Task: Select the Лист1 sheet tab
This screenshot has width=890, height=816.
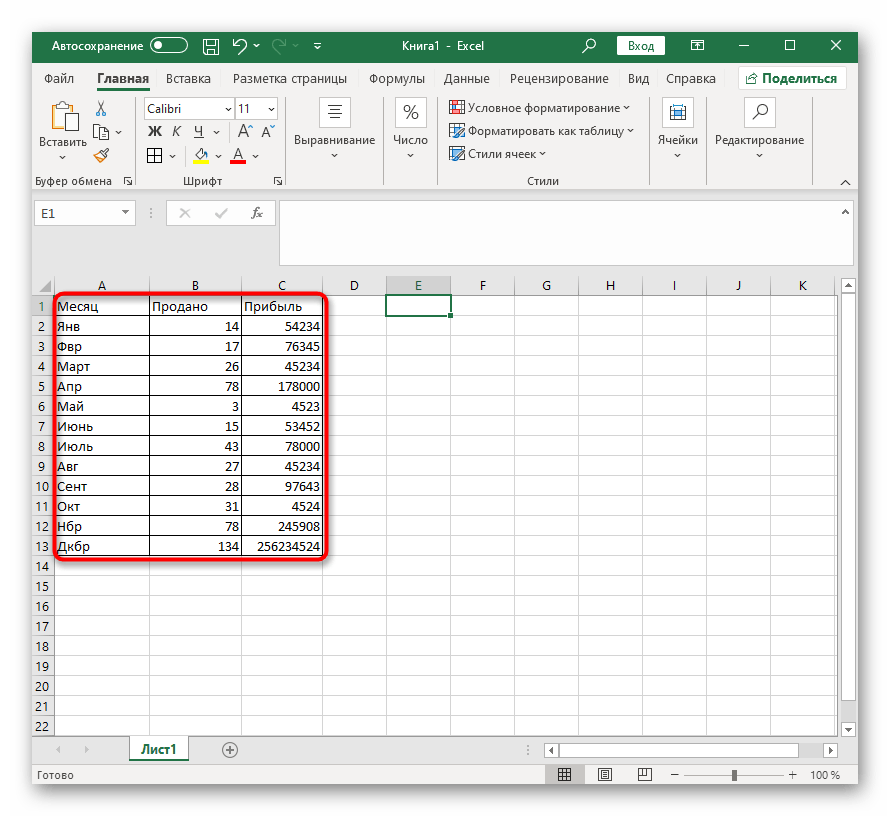Action: click(159, 750)
